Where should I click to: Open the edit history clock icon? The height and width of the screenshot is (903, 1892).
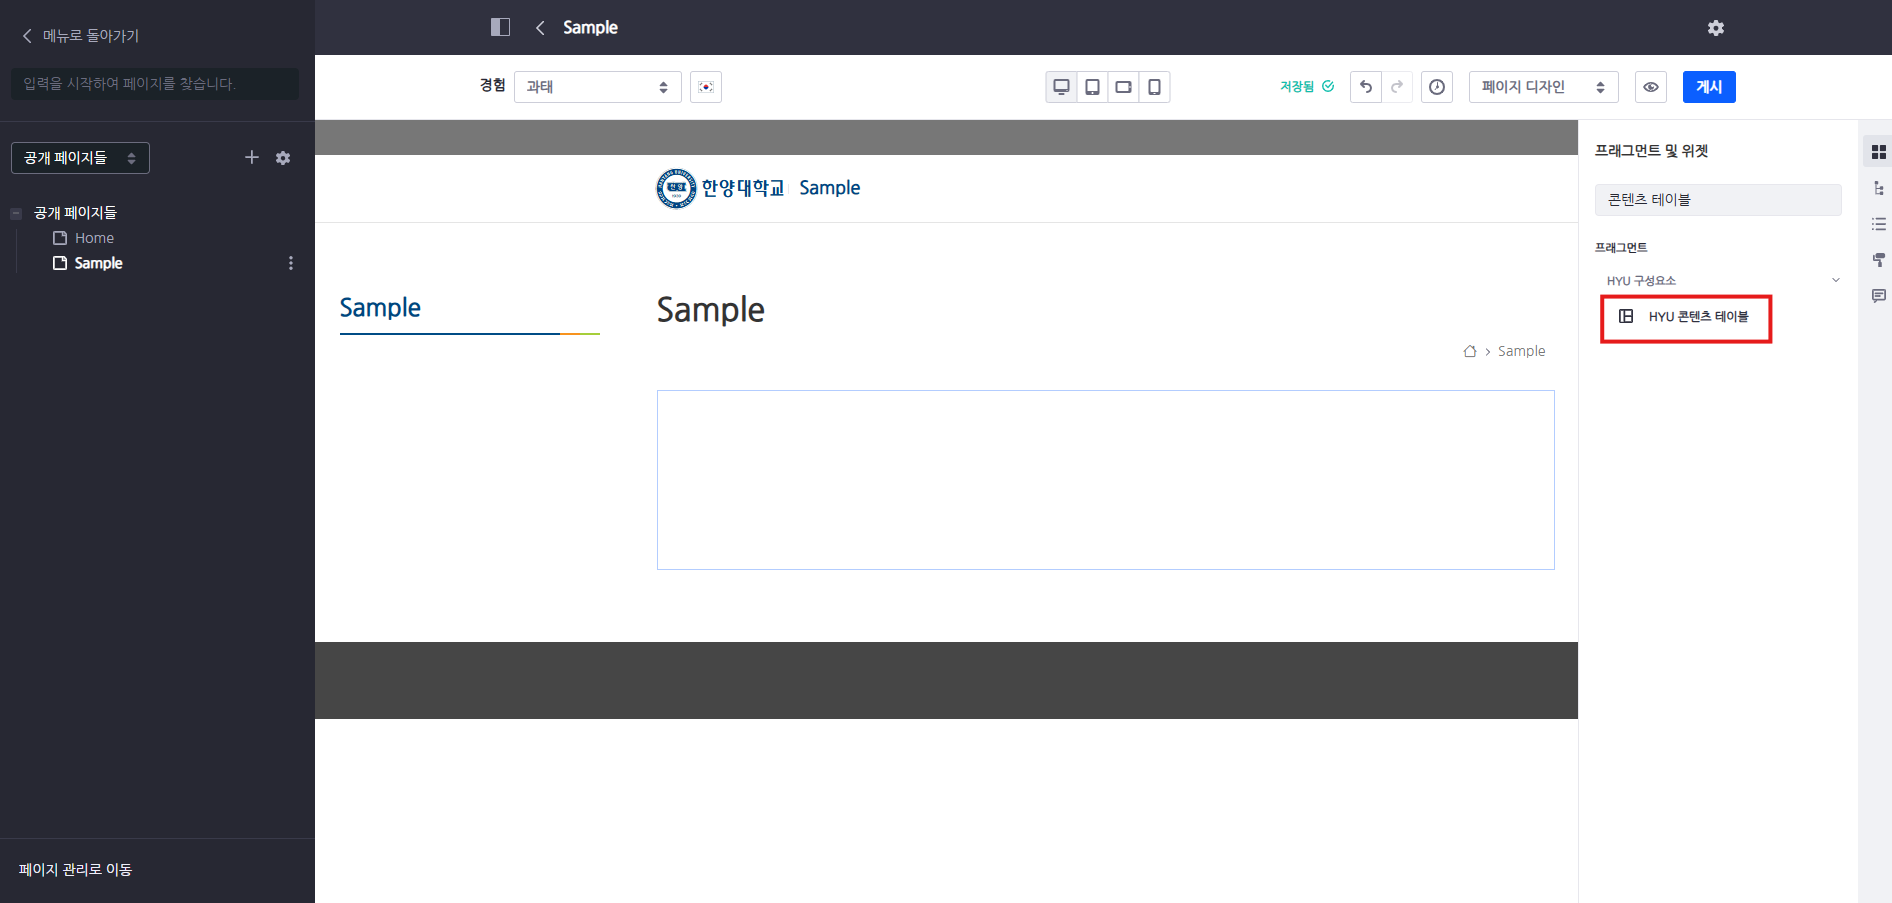1437,87
